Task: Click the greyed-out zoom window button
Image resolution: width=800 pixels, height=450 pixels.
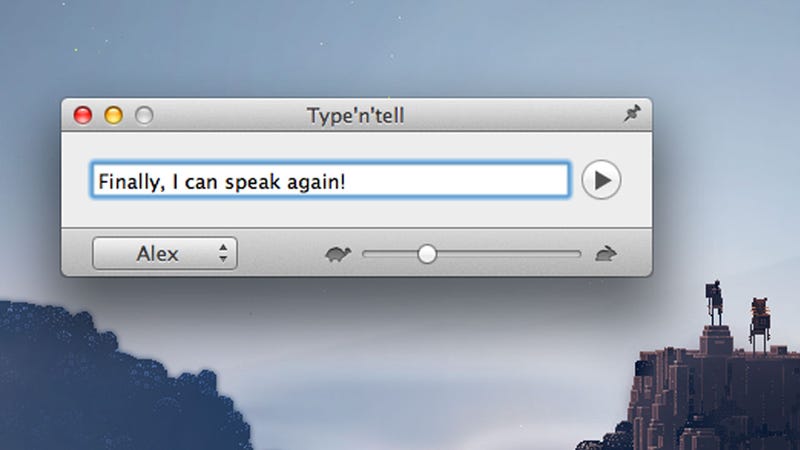Action: (144, 115)
